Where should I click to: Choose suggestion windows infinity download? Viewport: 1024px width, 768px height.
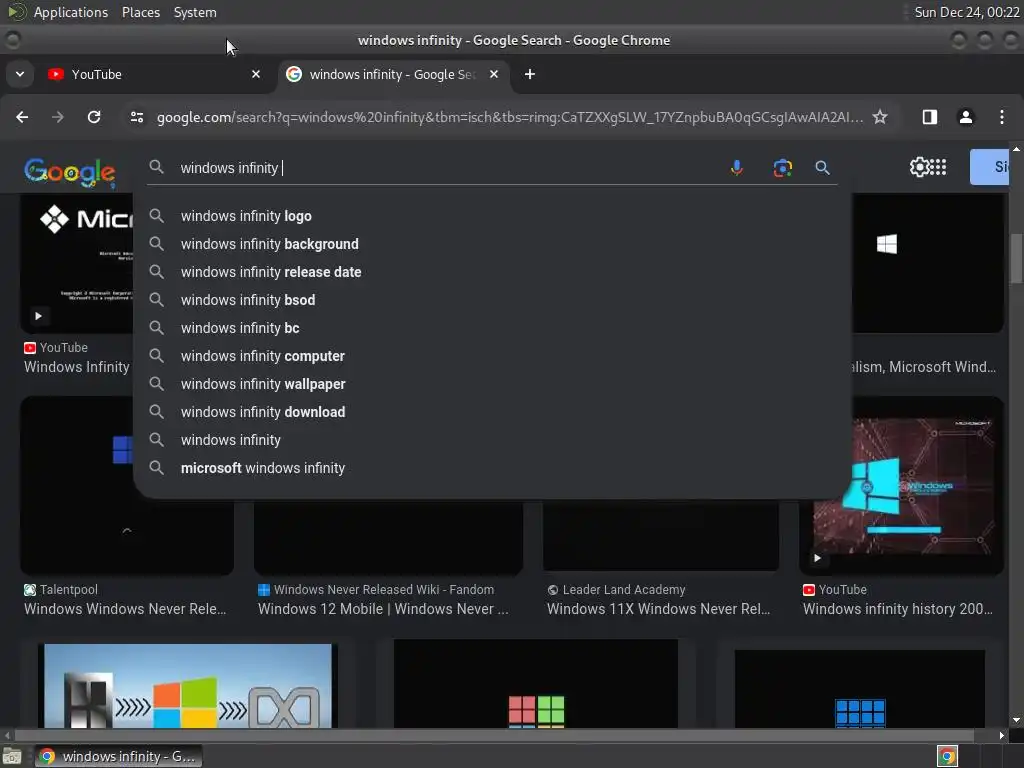pyautogui.click(x=492, y=413)
